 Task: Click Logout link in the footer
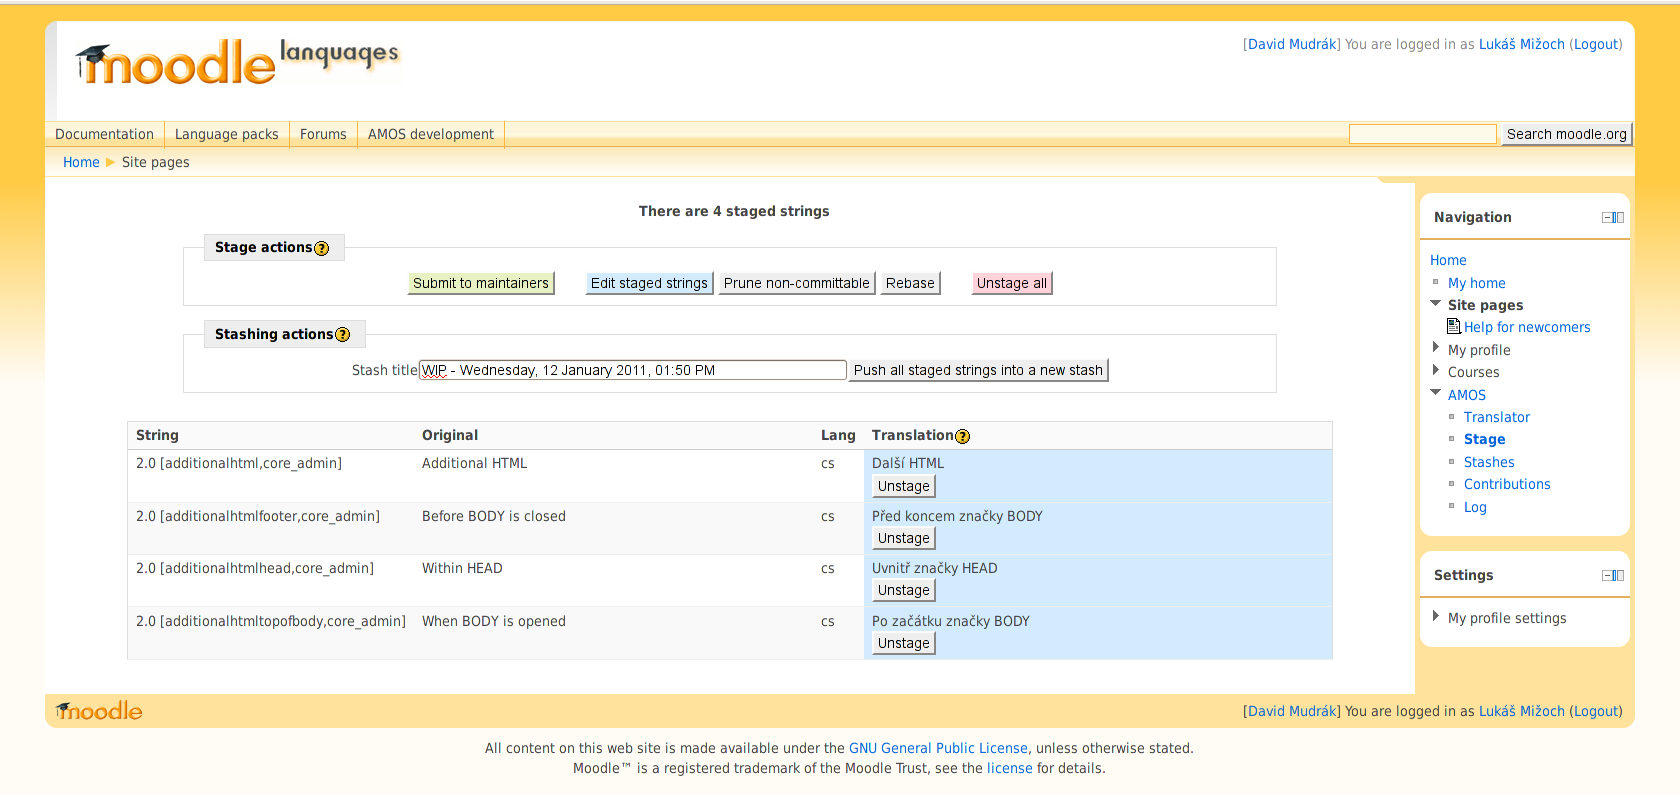pyautogui.click(x=1596, y=711)
